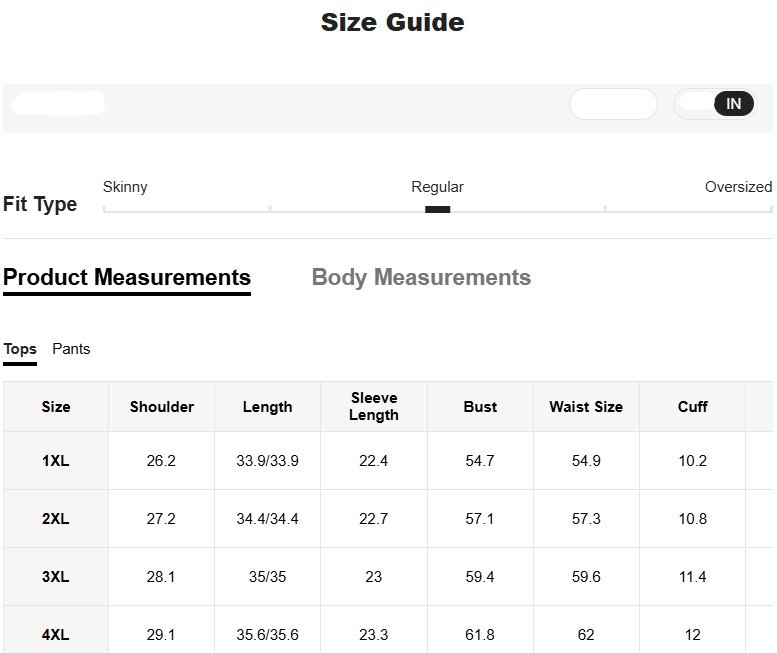Toggle the IN unit switch
Image resolution: width=777 pixels, height=653 pixels.
coord(733,104)
